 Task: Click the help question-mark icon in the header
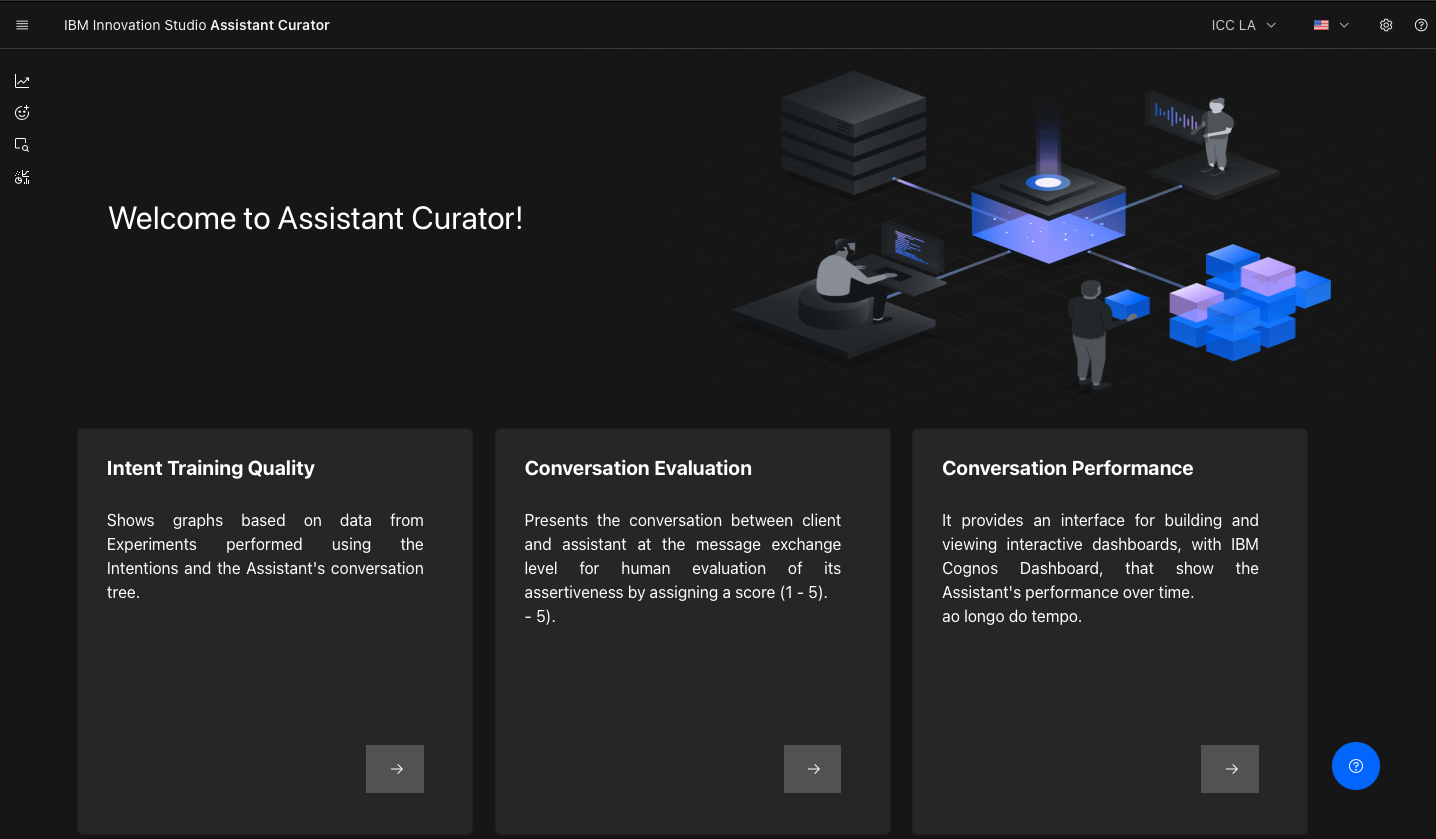(1421, 25)
